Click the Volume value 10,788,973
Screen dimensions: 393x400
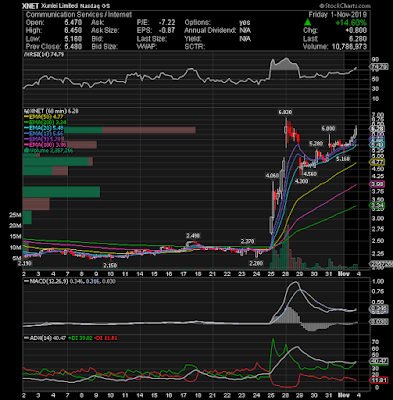click(349, 47)
